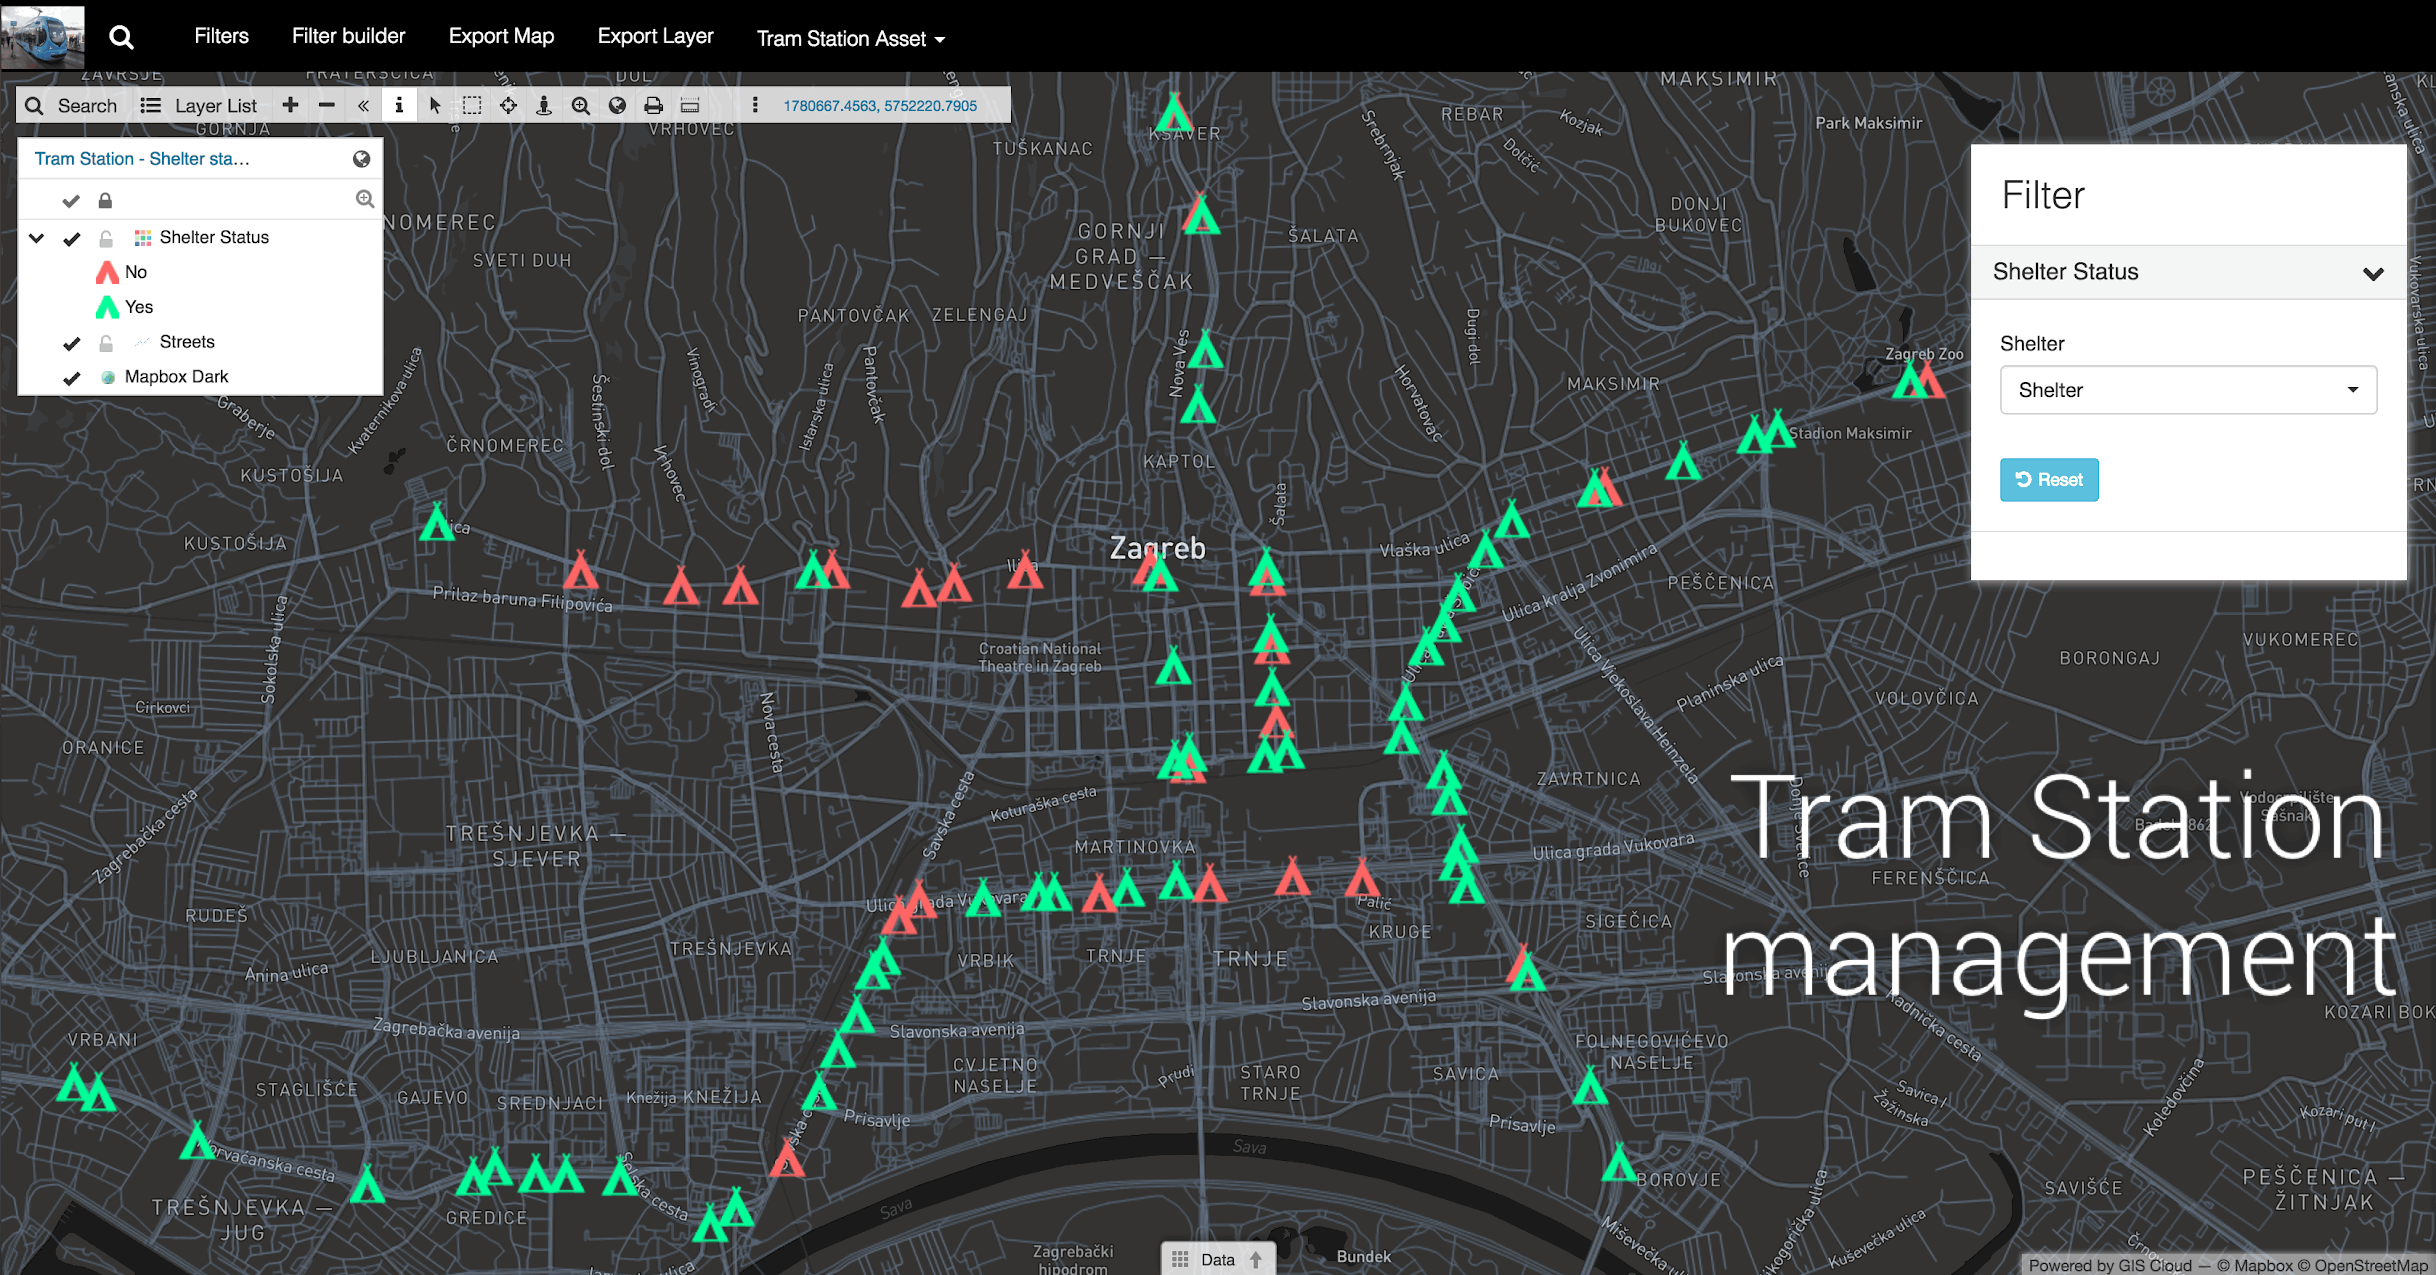Click the map zoom-in plus icon

pos(291,105)
